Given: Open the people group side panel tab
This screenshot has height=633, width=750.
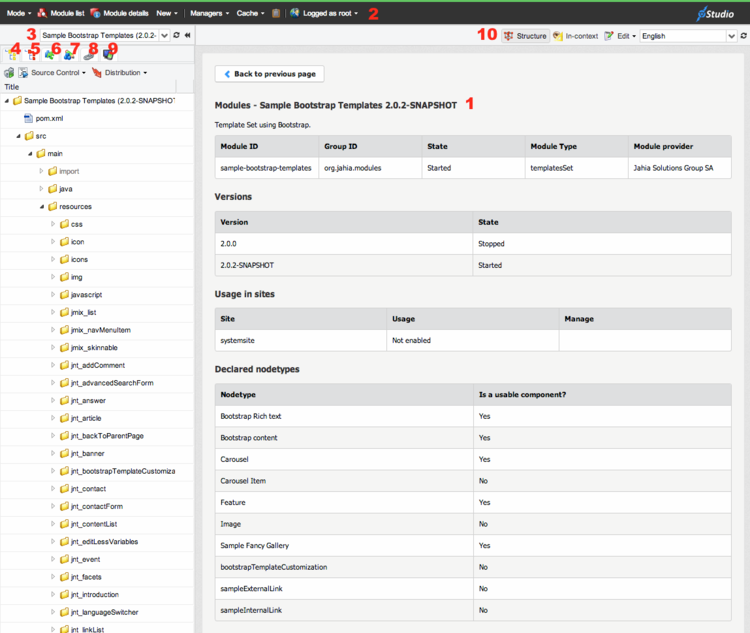Looking at the screenshot, I should tap(69, 56).
